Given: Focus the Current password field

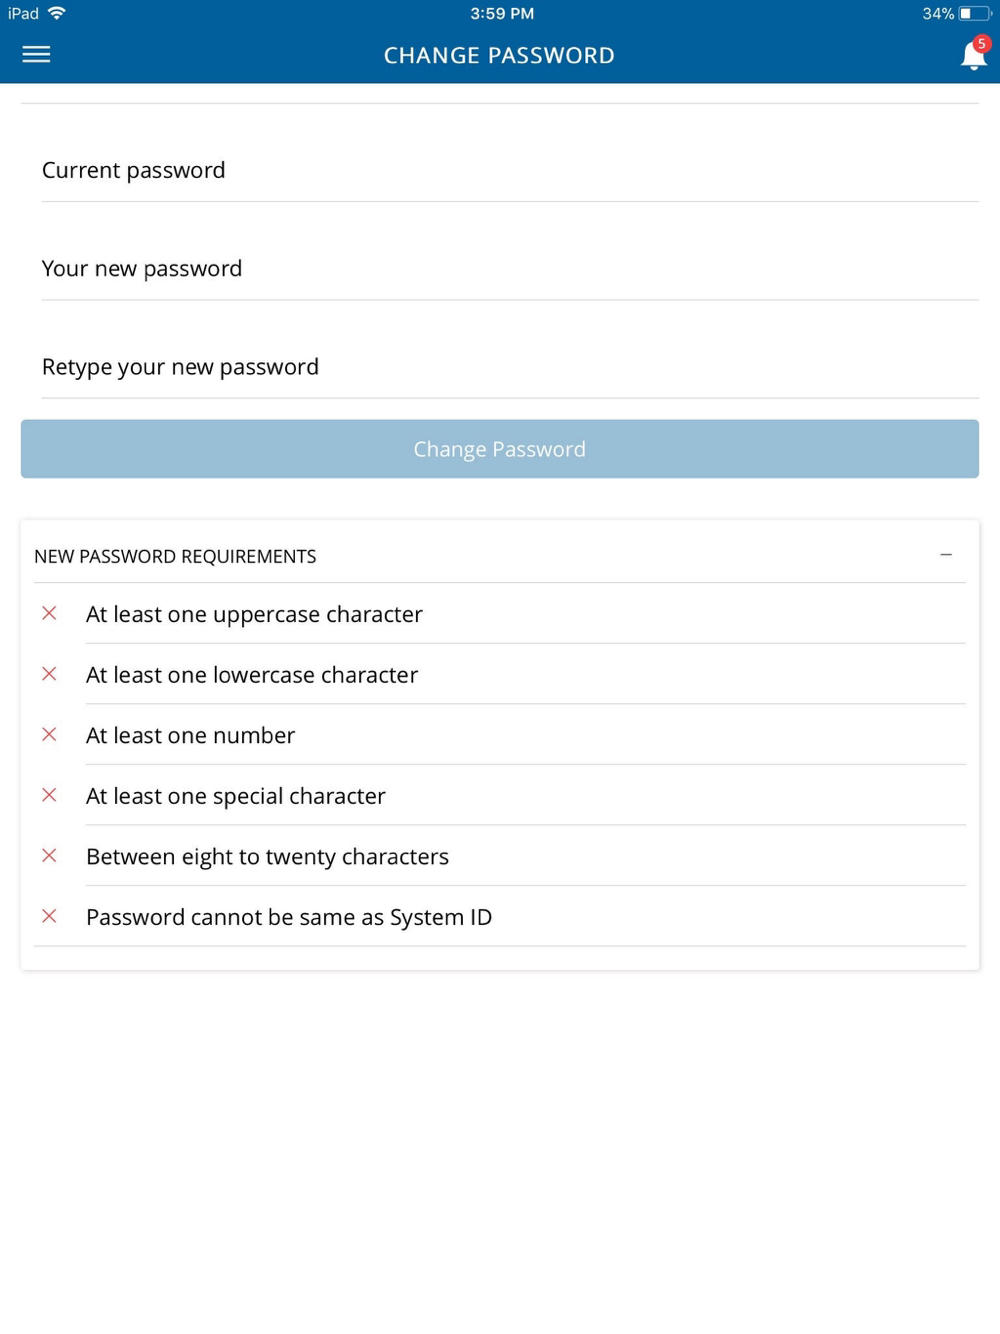Looking at the screenshot, I should [510, 170].
